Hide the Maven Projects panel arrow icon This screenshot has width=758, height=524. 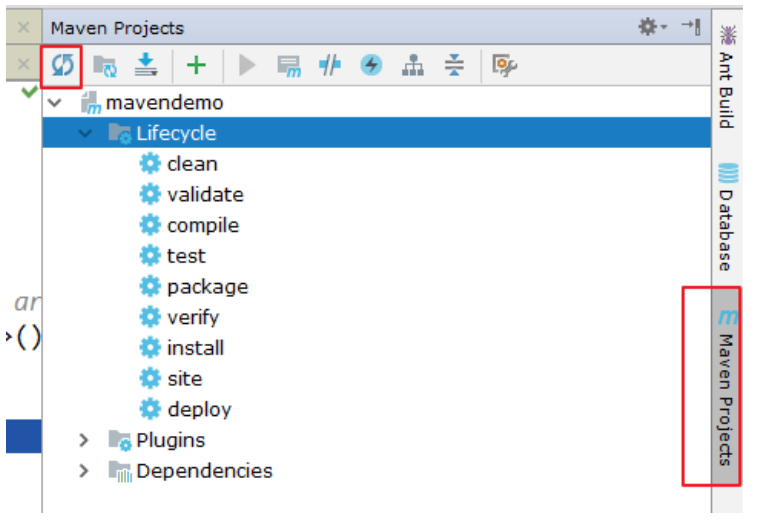[x=691, y=27]
